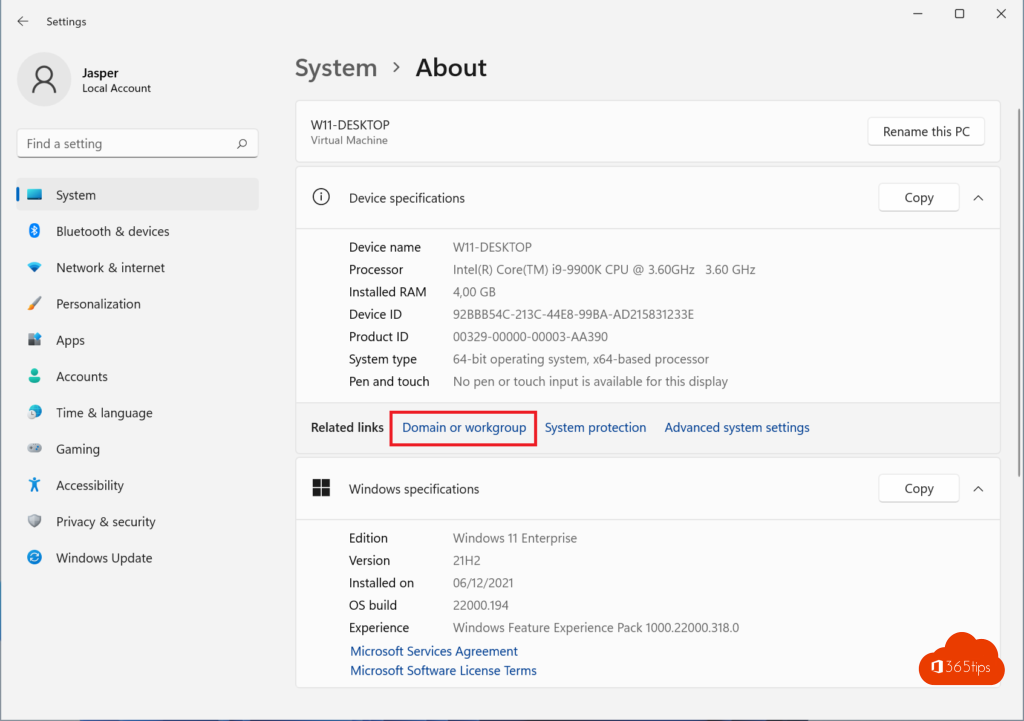Click Rename this PC button

point(926,131)
